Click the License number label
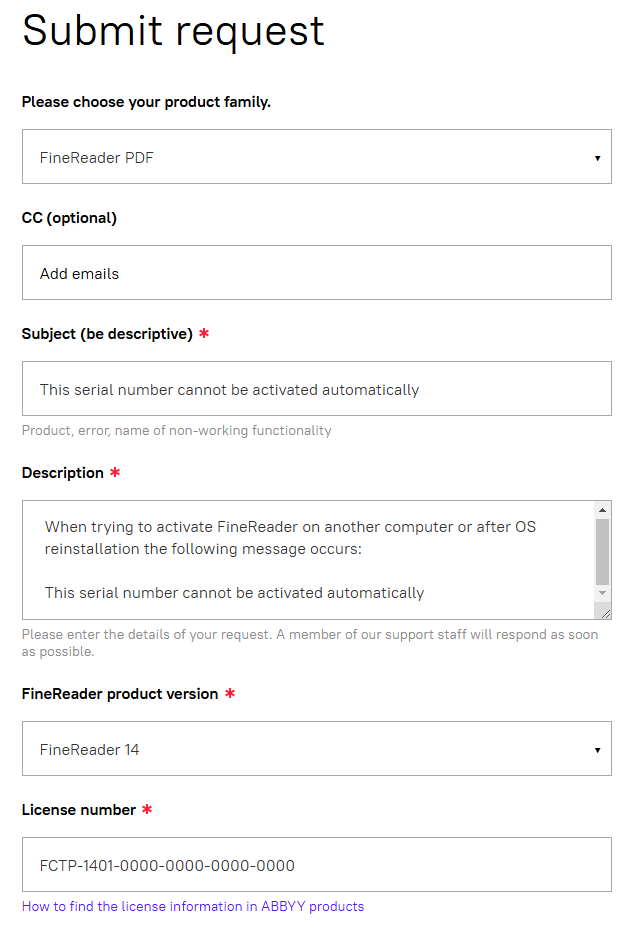 [x=79, y=810]
